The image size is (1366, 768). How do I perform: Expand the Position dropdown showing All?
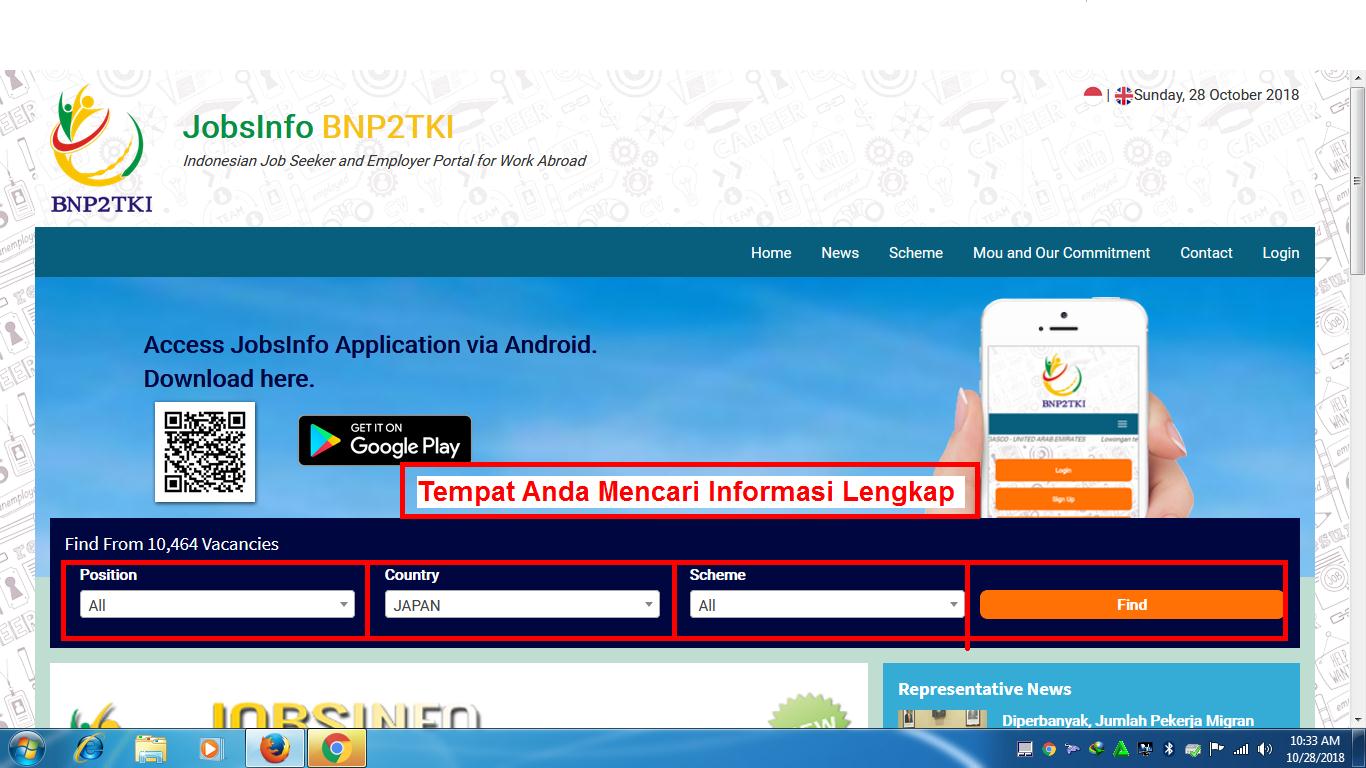click(x=217, y=604)
